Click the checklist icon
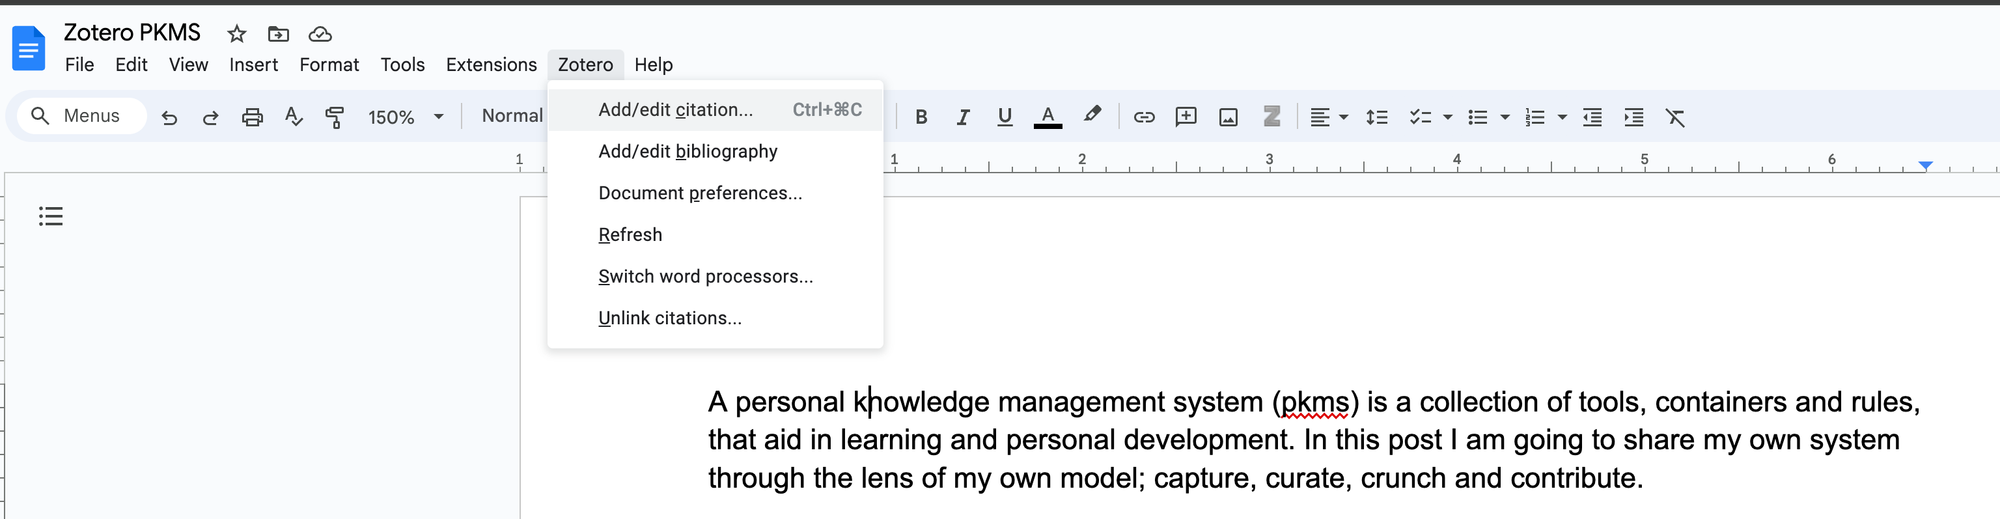Image resolution: width=2000 pixels, height=519 pixels. (x=1420, y=117)
